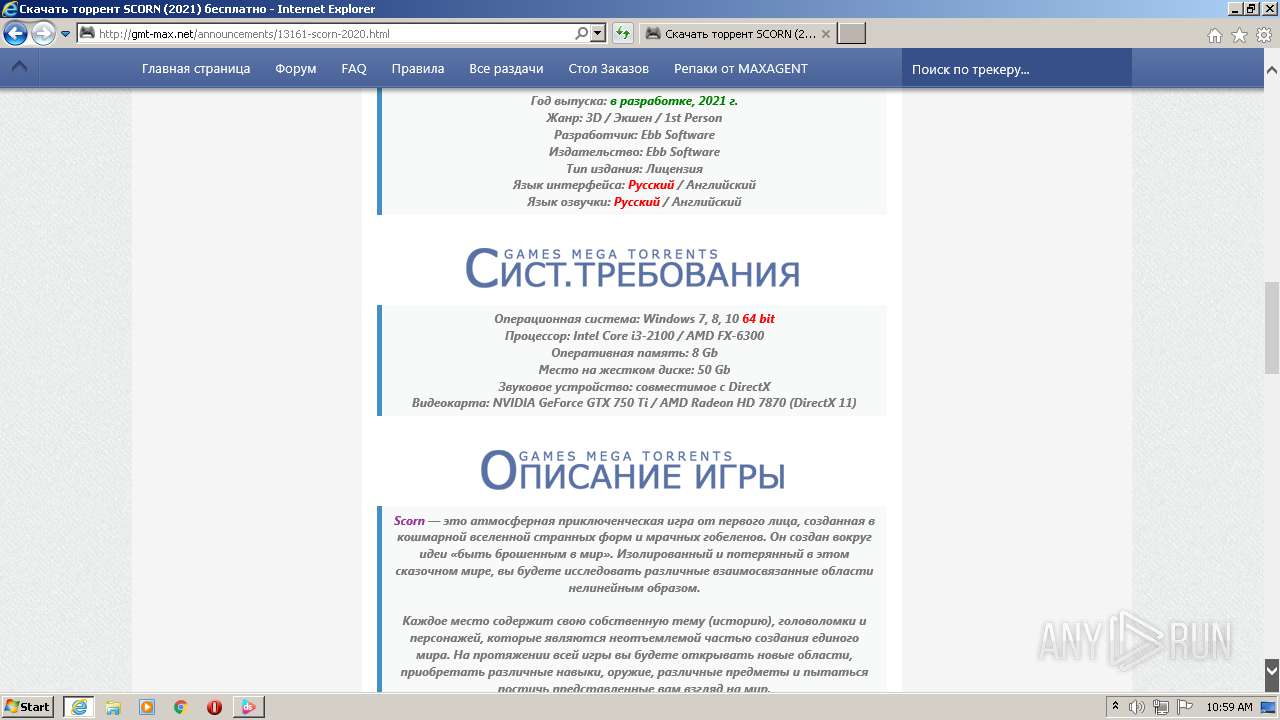Open Главная страница menu item
Screen dimensions: 1280x720
coord(196,69)
